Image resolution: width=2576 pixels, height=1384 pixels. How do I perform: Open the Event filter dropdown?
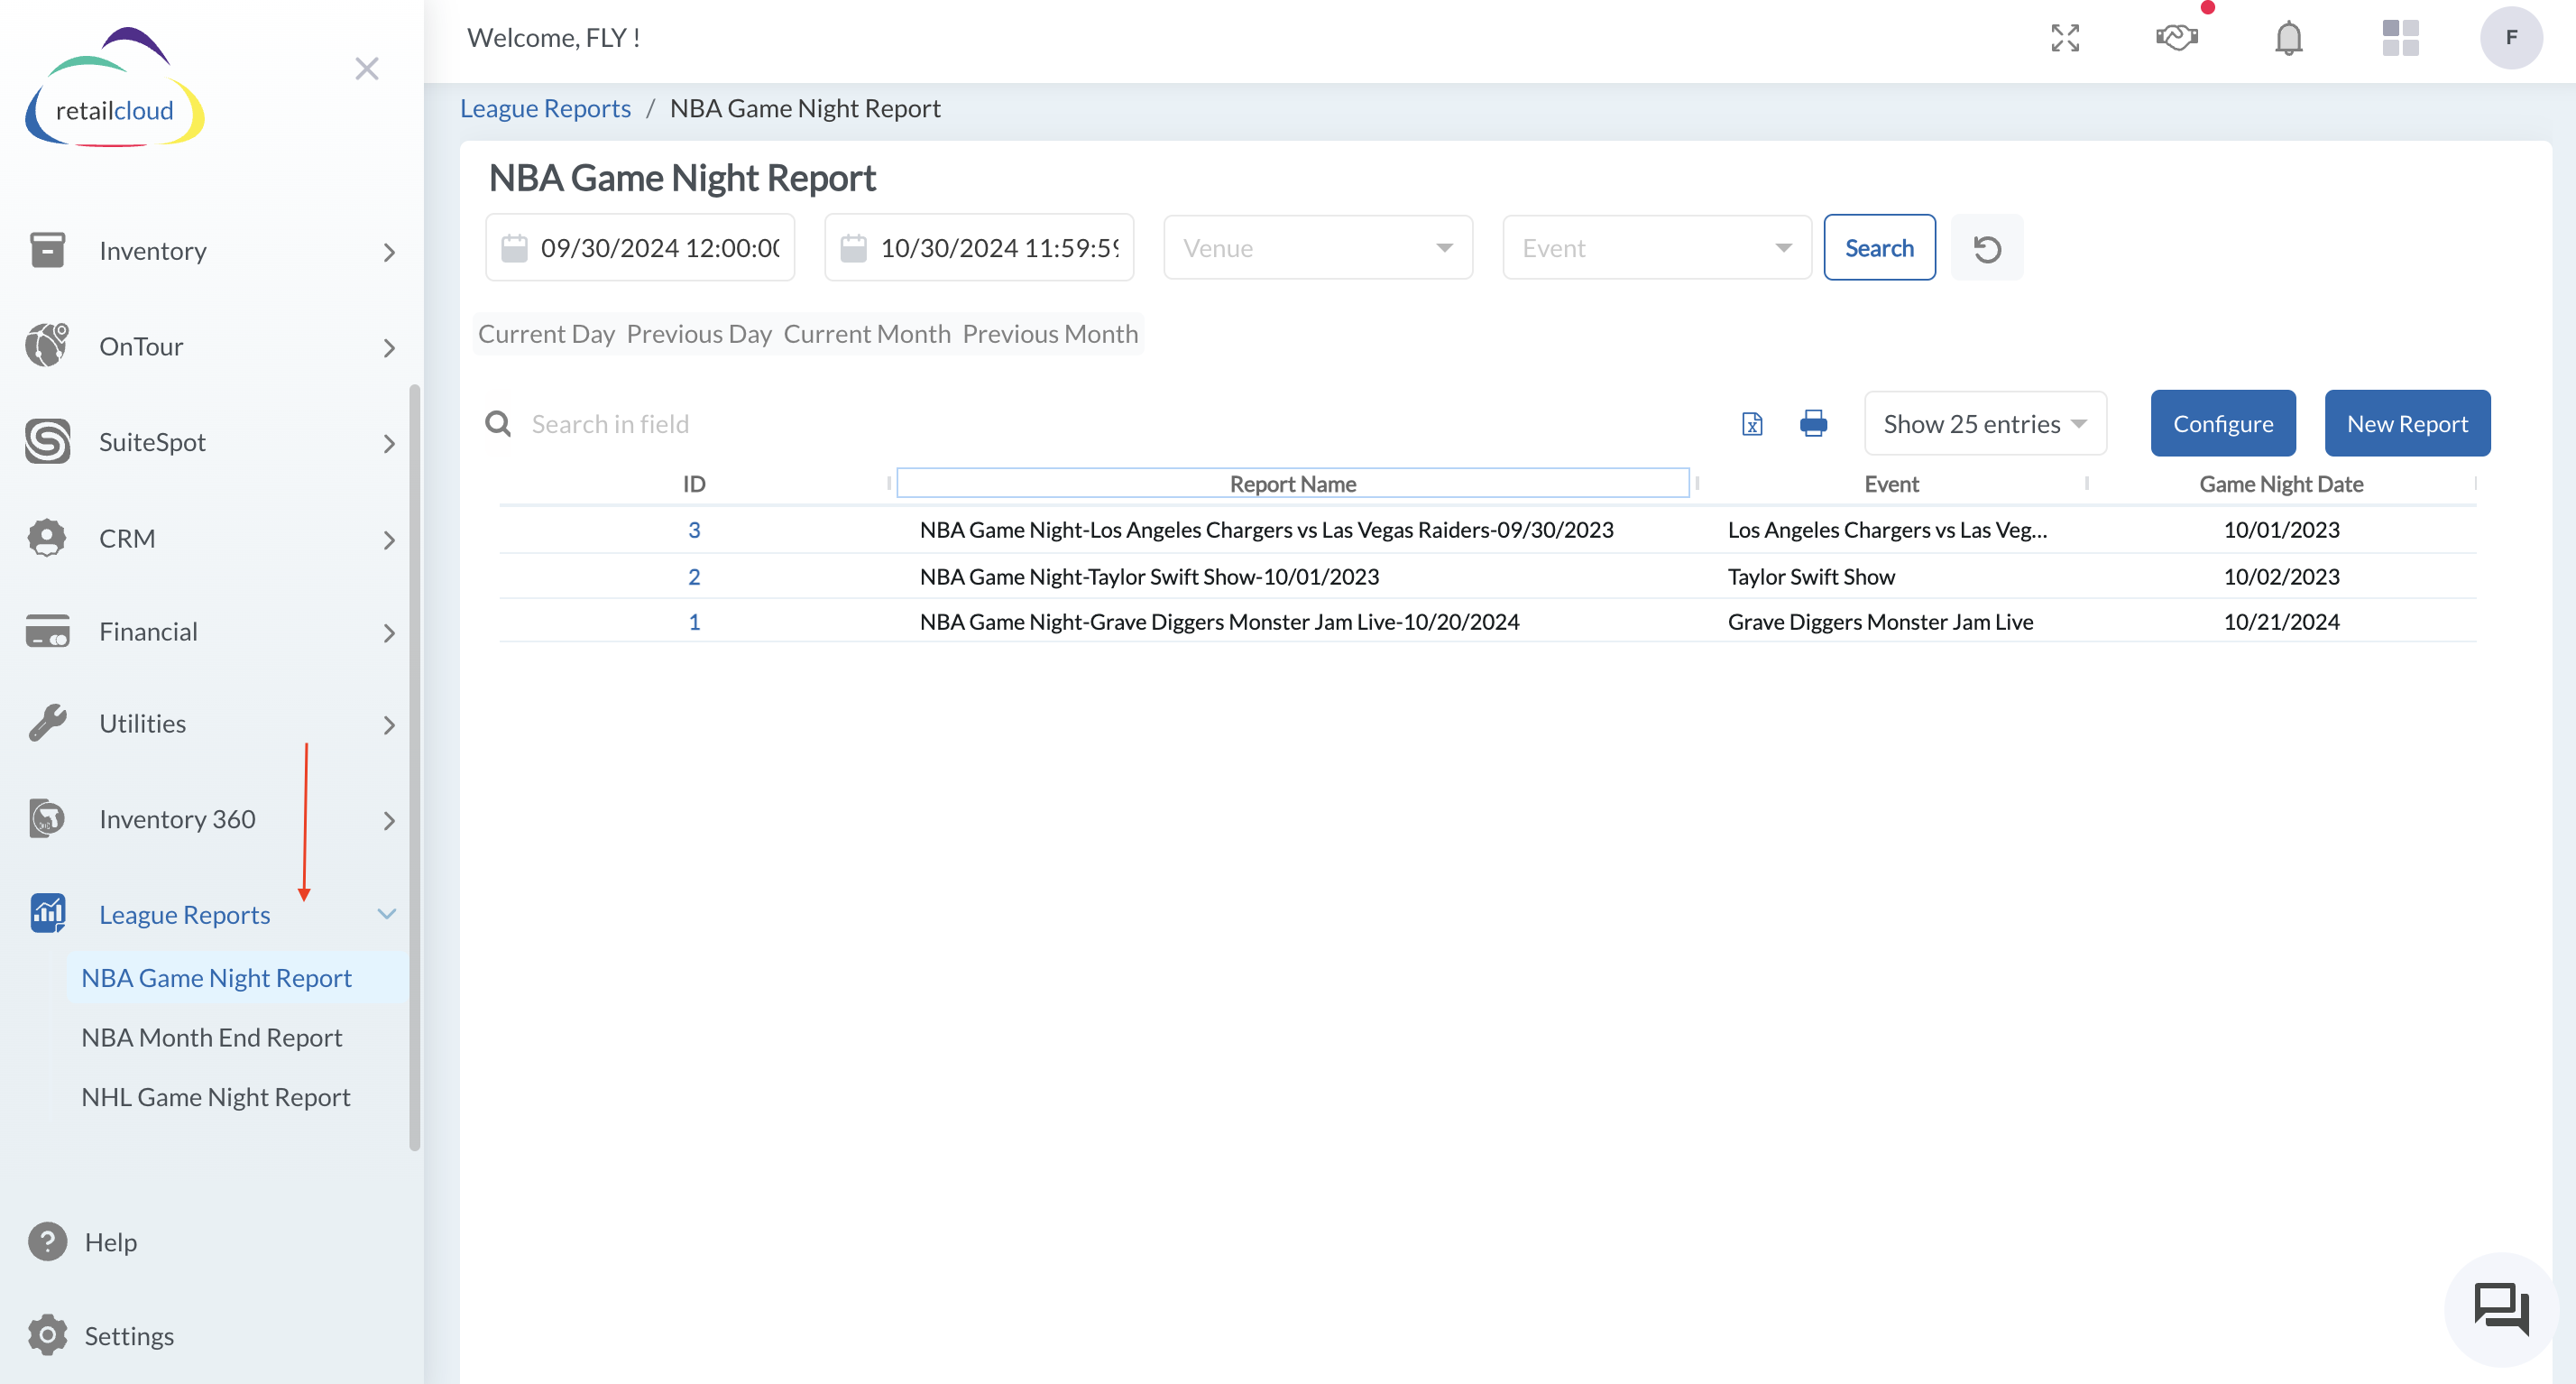click(x=1657, y=248)
